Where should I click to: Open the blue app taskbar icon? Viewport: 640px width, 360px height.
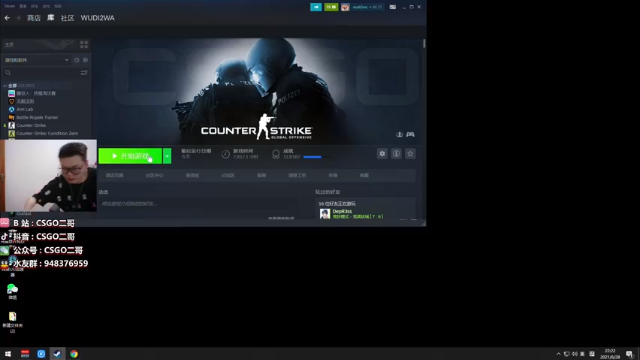coord(41,354)
